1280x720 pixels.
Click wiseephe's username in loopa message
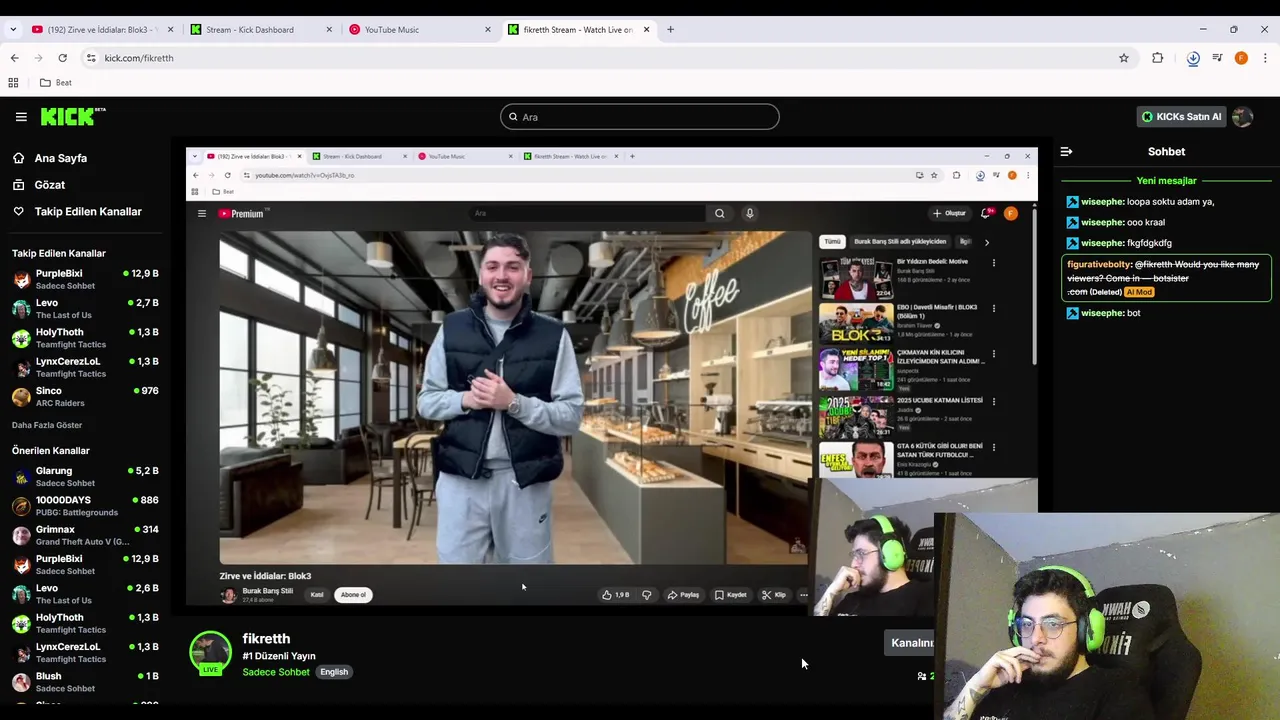tap(1102, 202)
